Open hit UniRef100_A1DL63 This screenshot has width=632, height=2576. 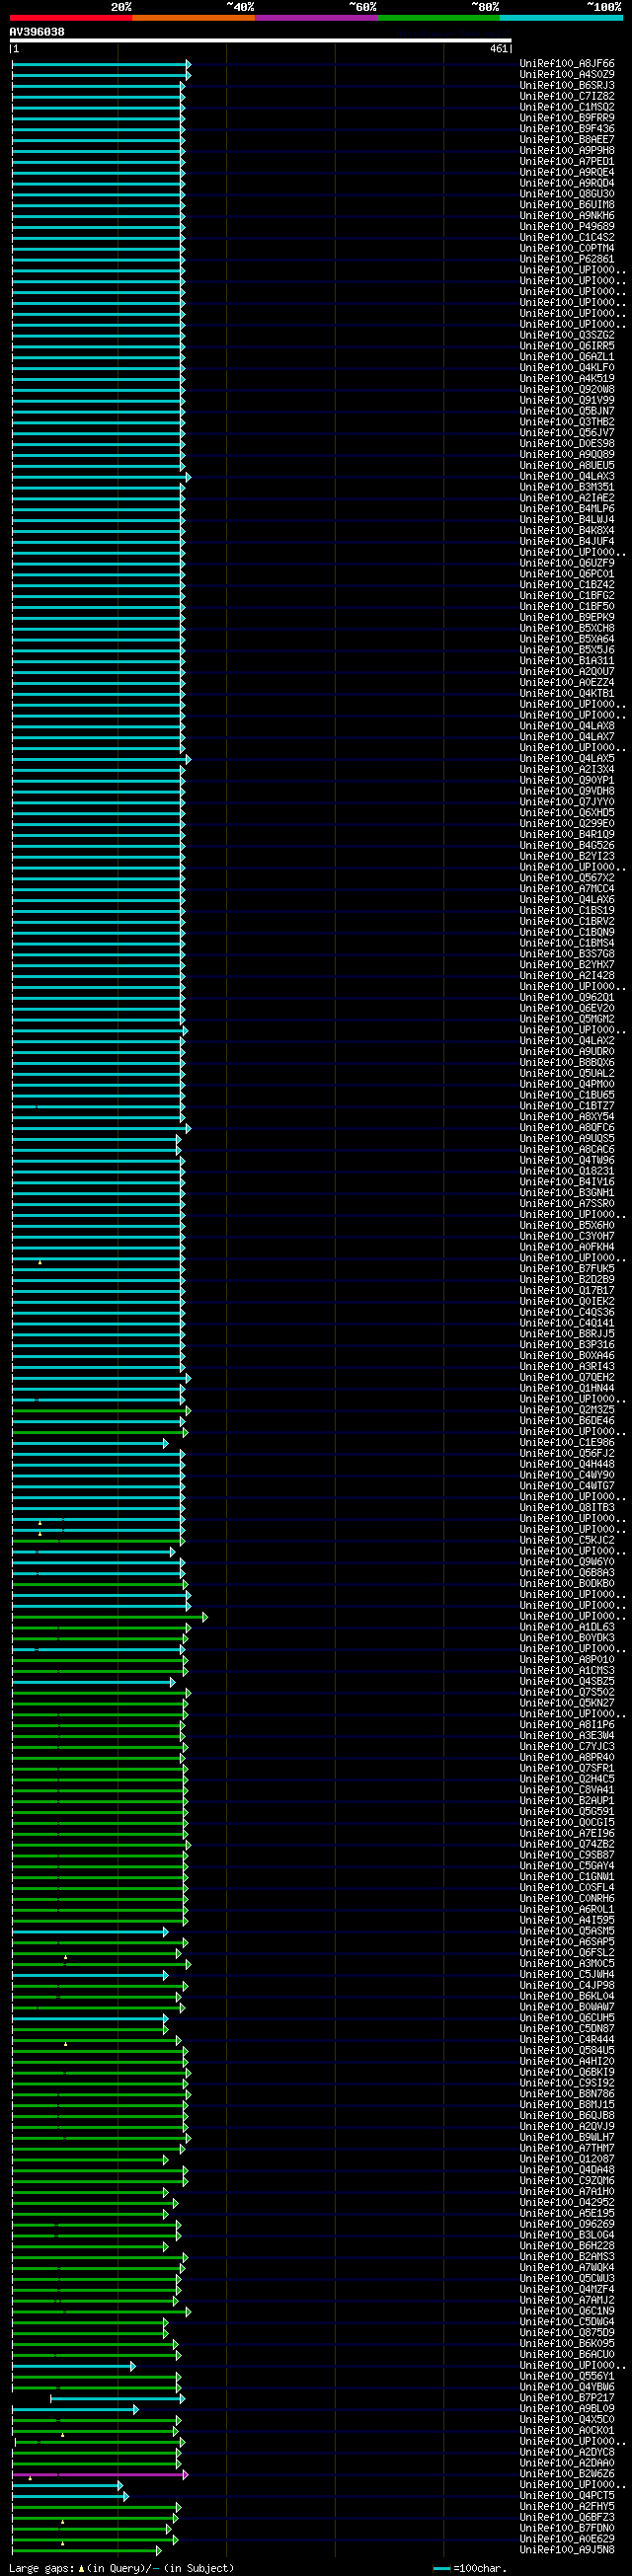tap(567, 1627)
